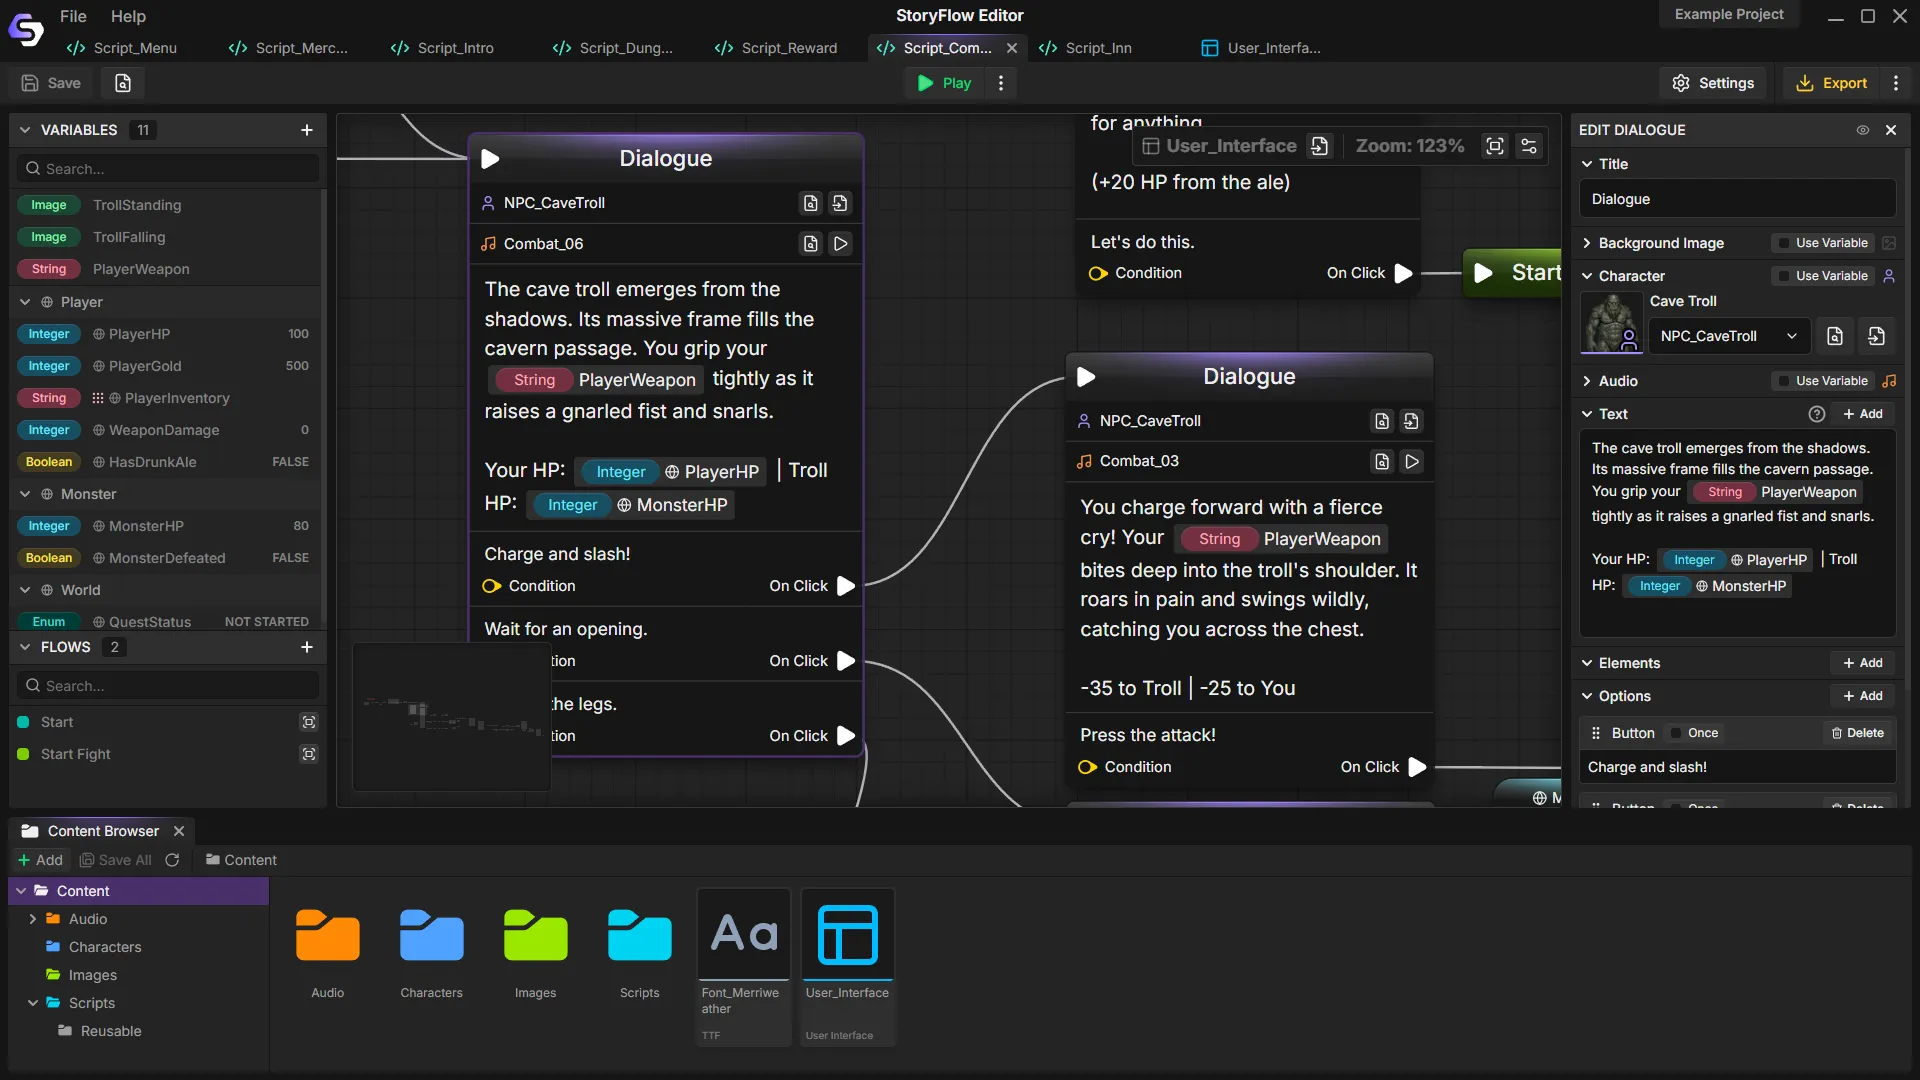This screenshot has height=1080, width=1920.
Task: Open the NPC_CaveTroll character dropdown
Action: click(1729, 336)
